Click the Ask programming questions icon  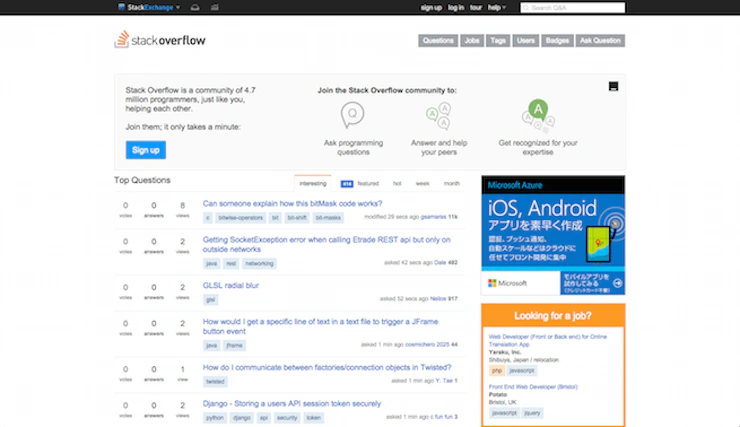pyautogui.click(x=352, y=116)
